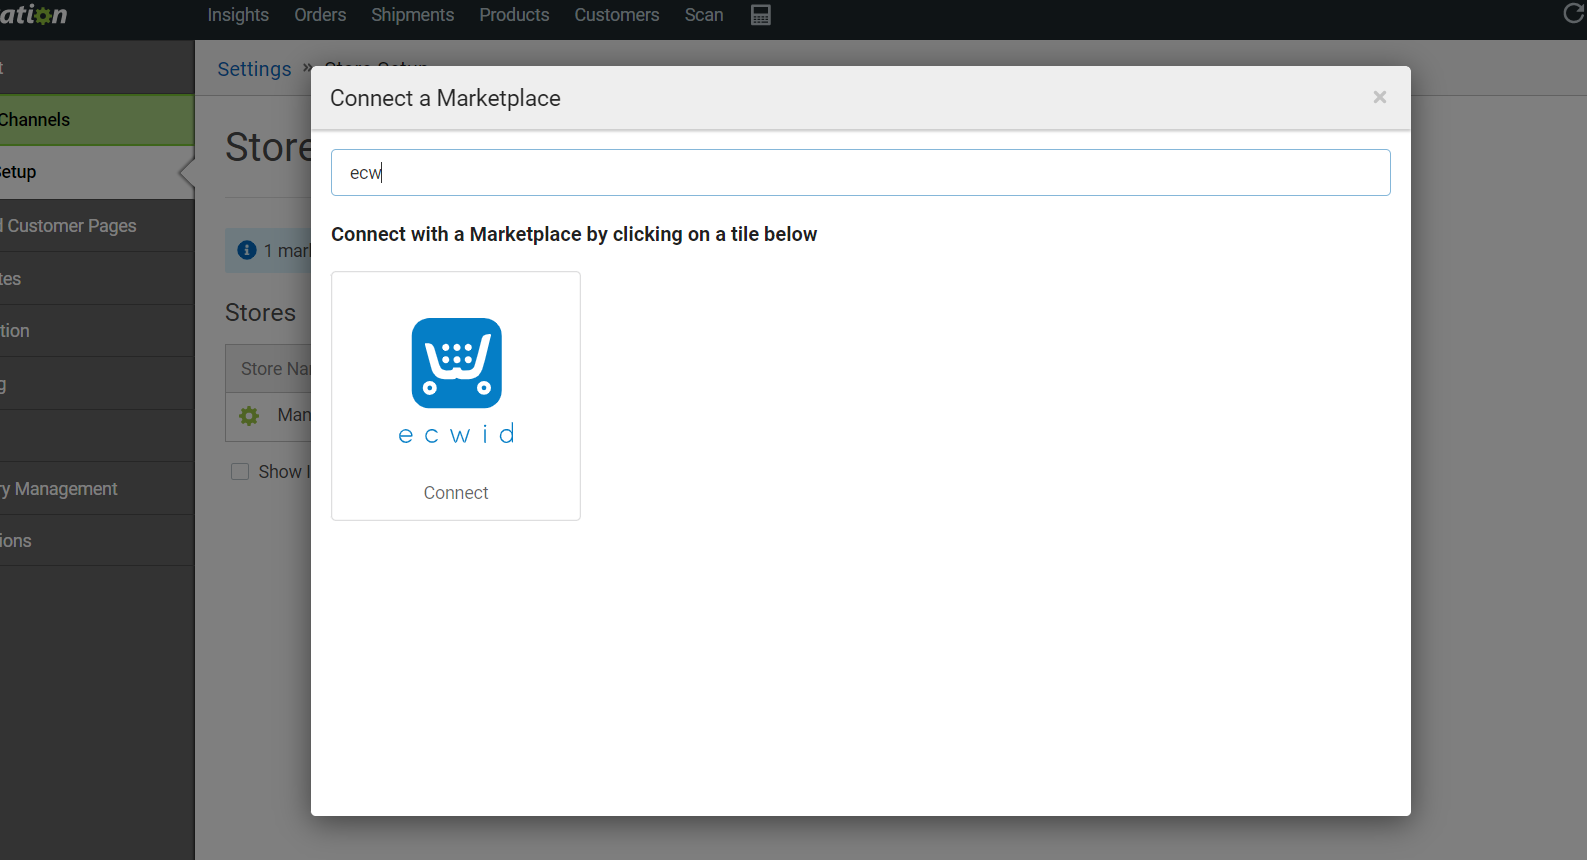Image resolution: width=1587 pixels, height=860 pixels.
Task: Click Connect under the Ecwid tile
Action: click(456, 493)
